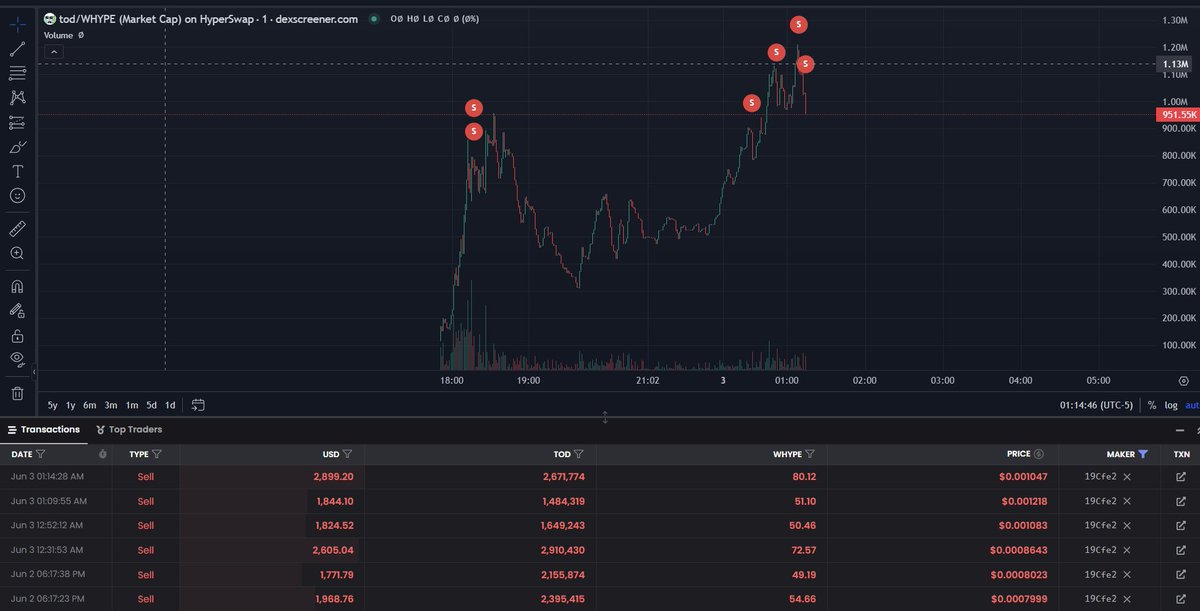The height and width of the screenshot is (611, 1200).
Task: Clear maker filter on 01:09:55 AM row
Action: click(1127, 501)
